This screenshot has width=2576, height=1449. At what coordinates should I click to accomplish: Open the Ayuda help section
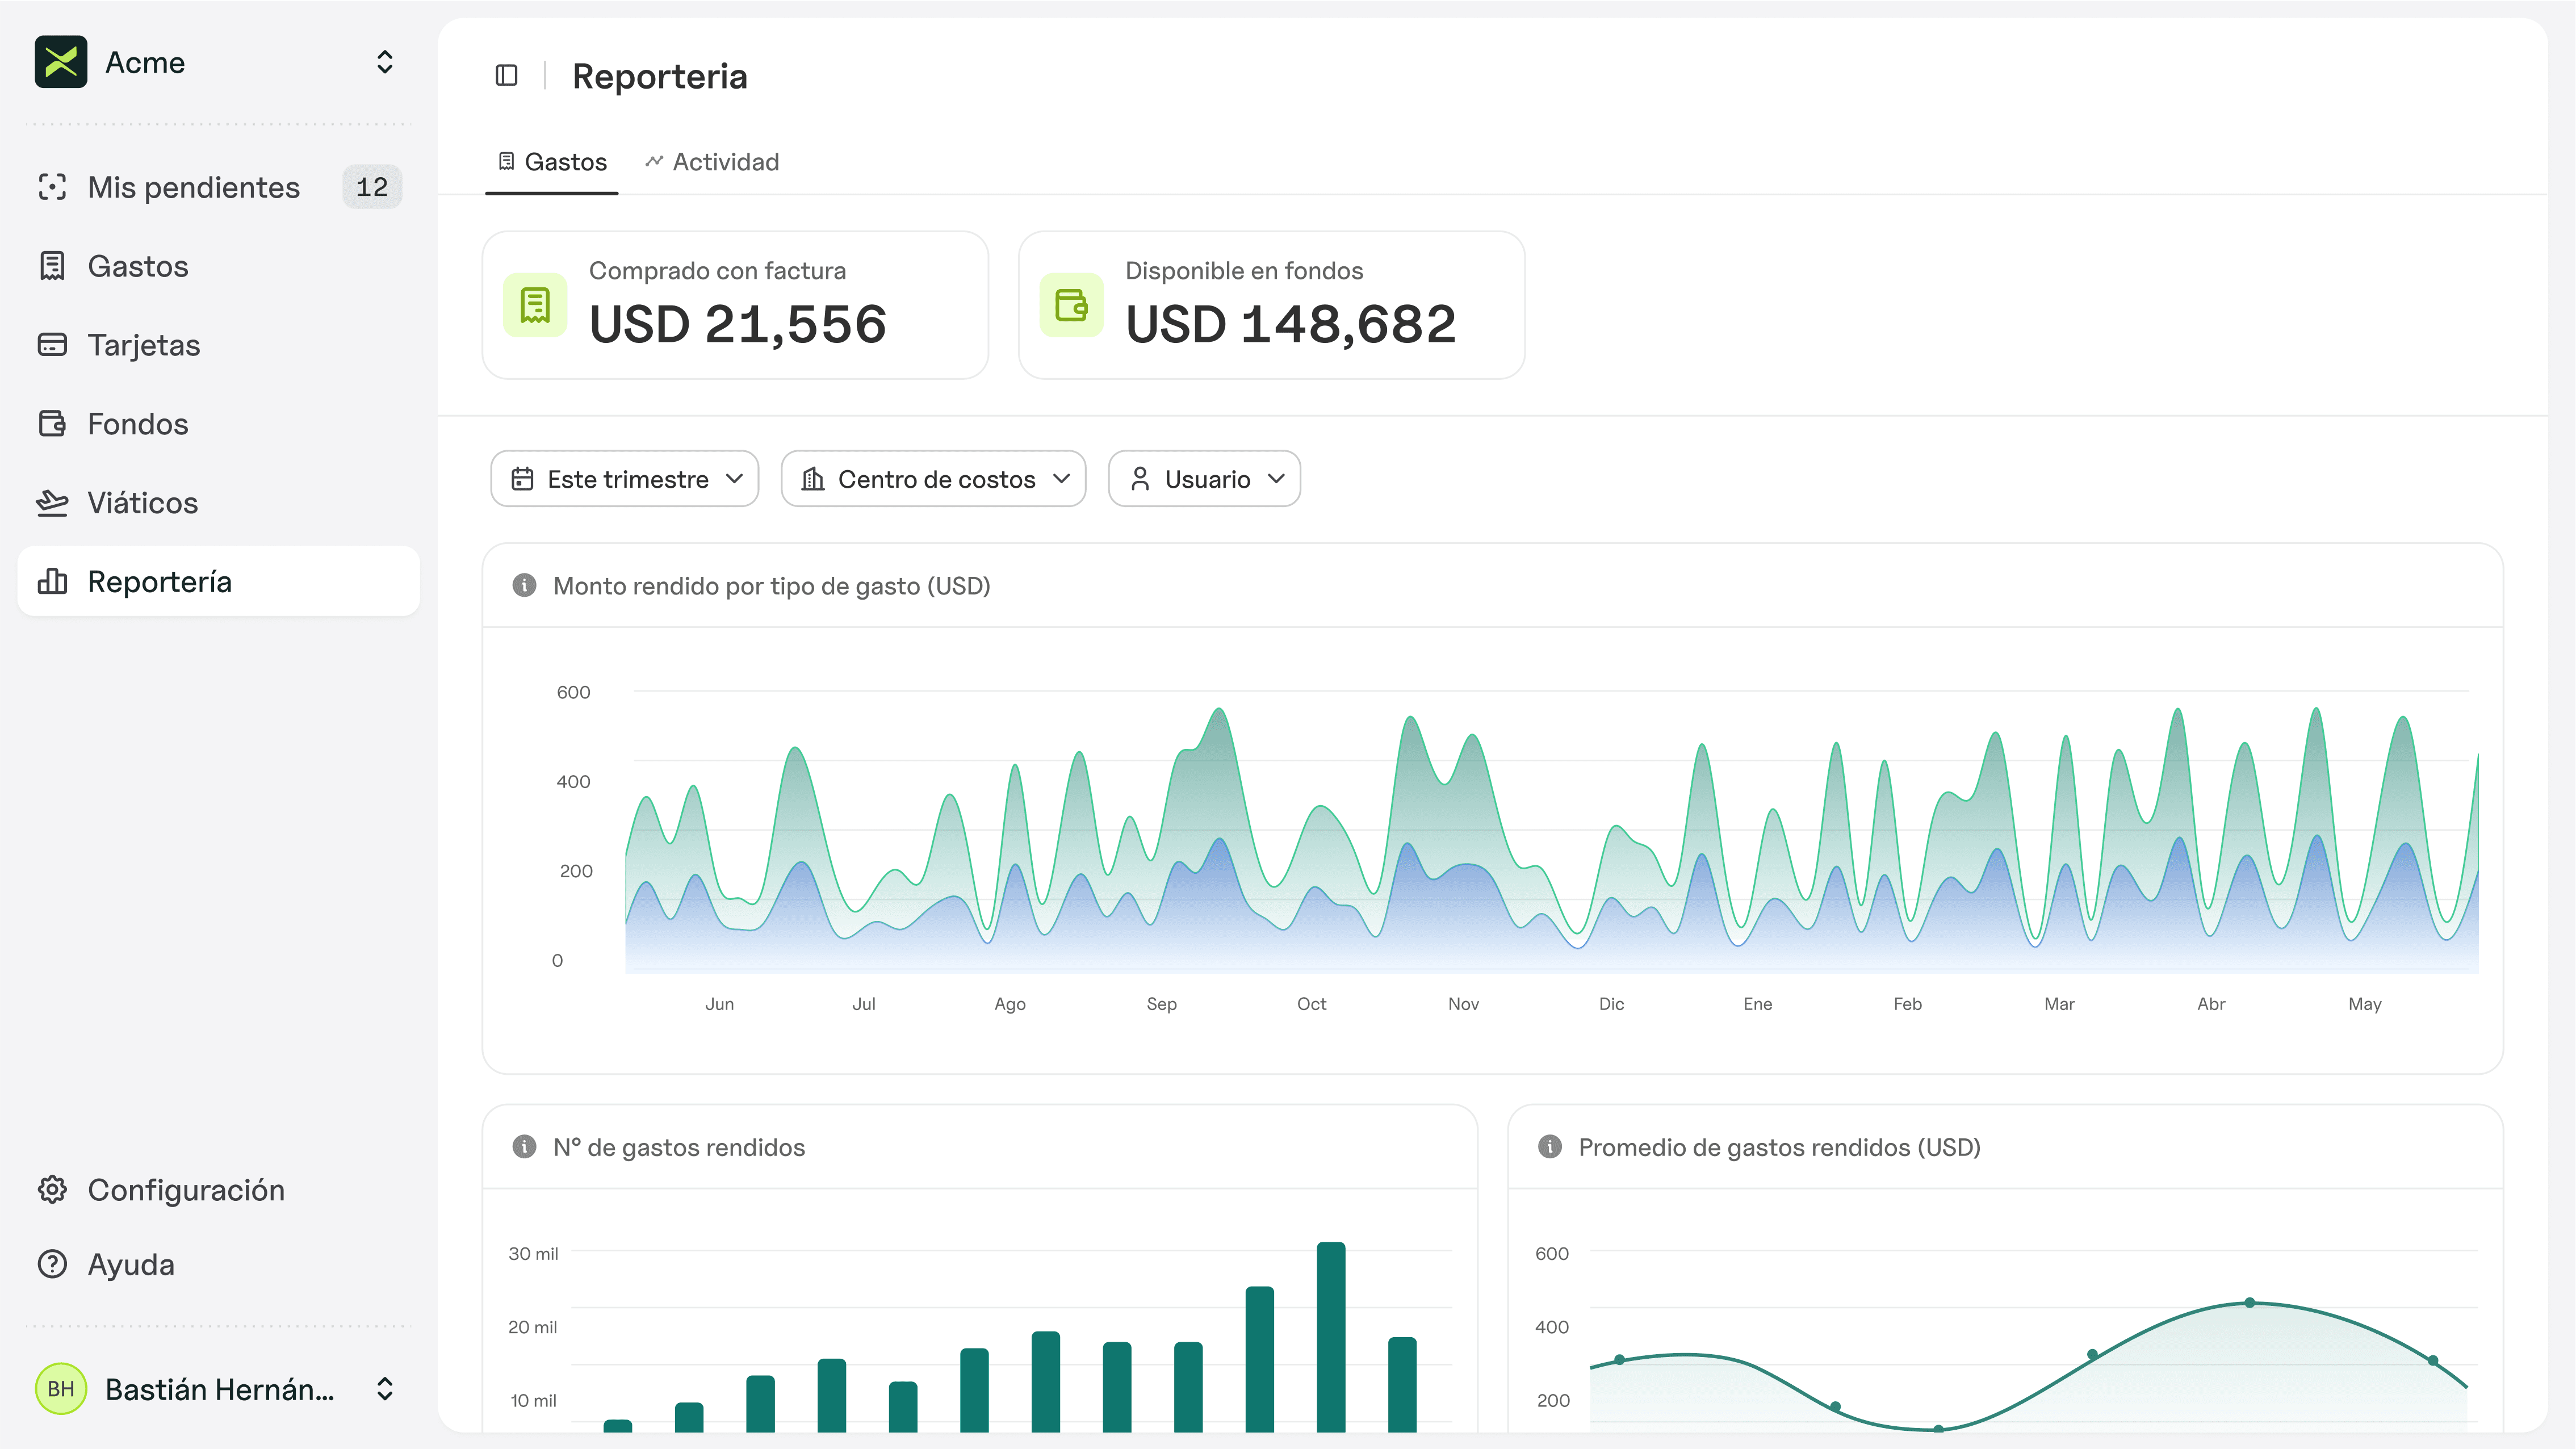(131, 1264)
